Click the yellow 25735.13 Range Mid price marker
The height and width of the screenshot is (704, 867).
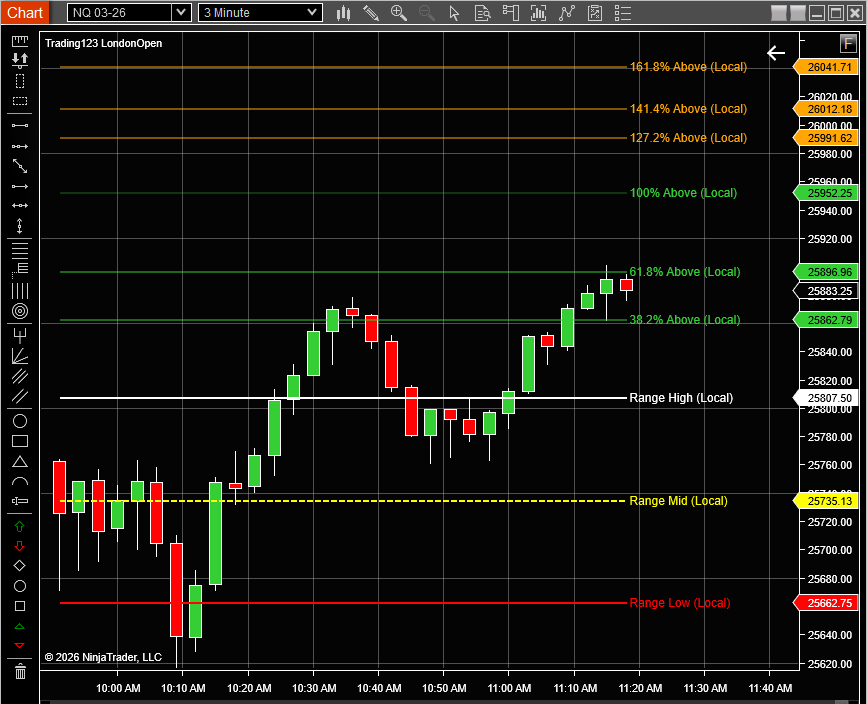coord(826,501)
